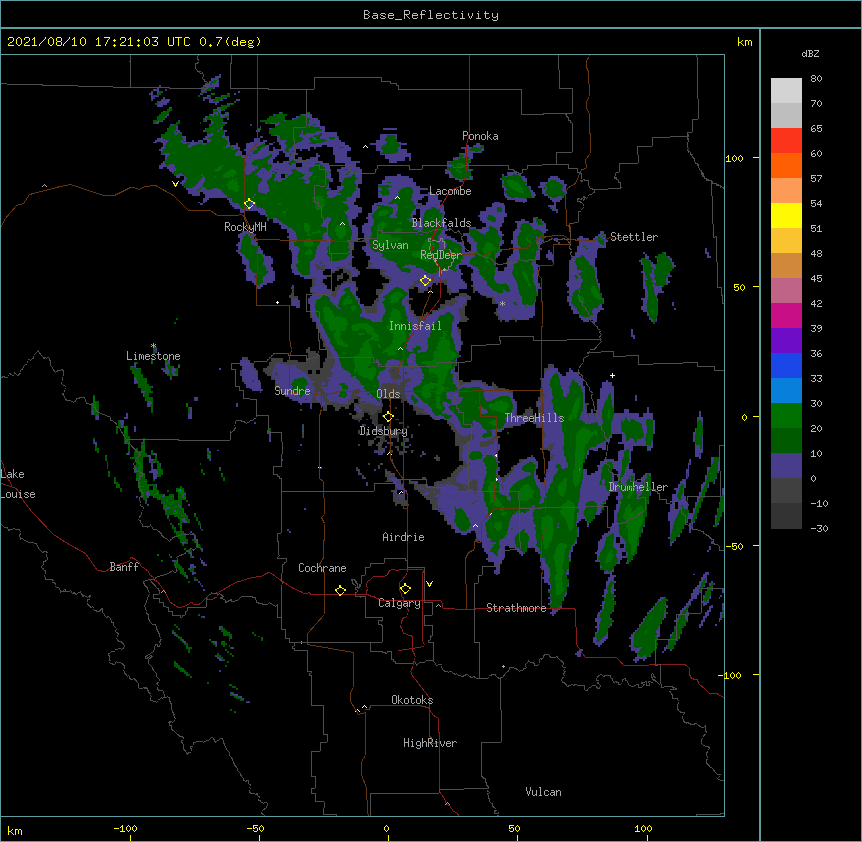This screenshot has width=862, height=842.
Task: Select the Vulcan label
Action: click(x=543, y=792)
